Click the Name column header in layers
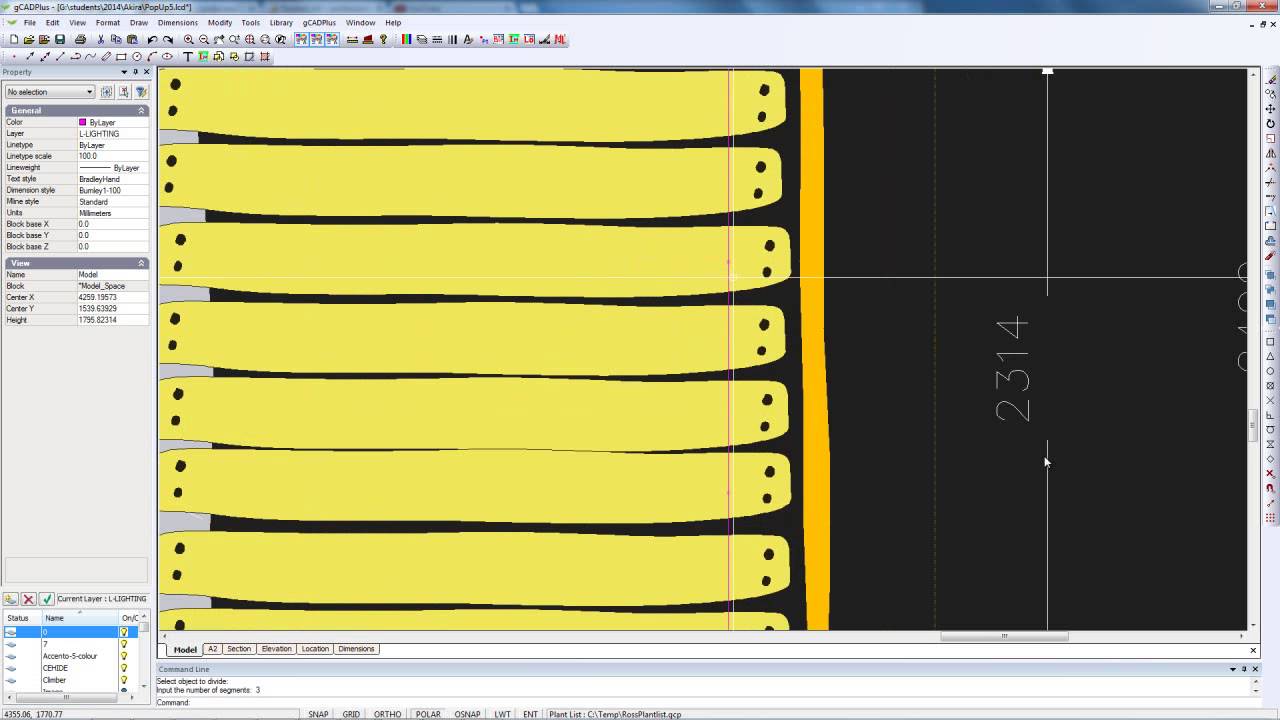 (80, 618)
